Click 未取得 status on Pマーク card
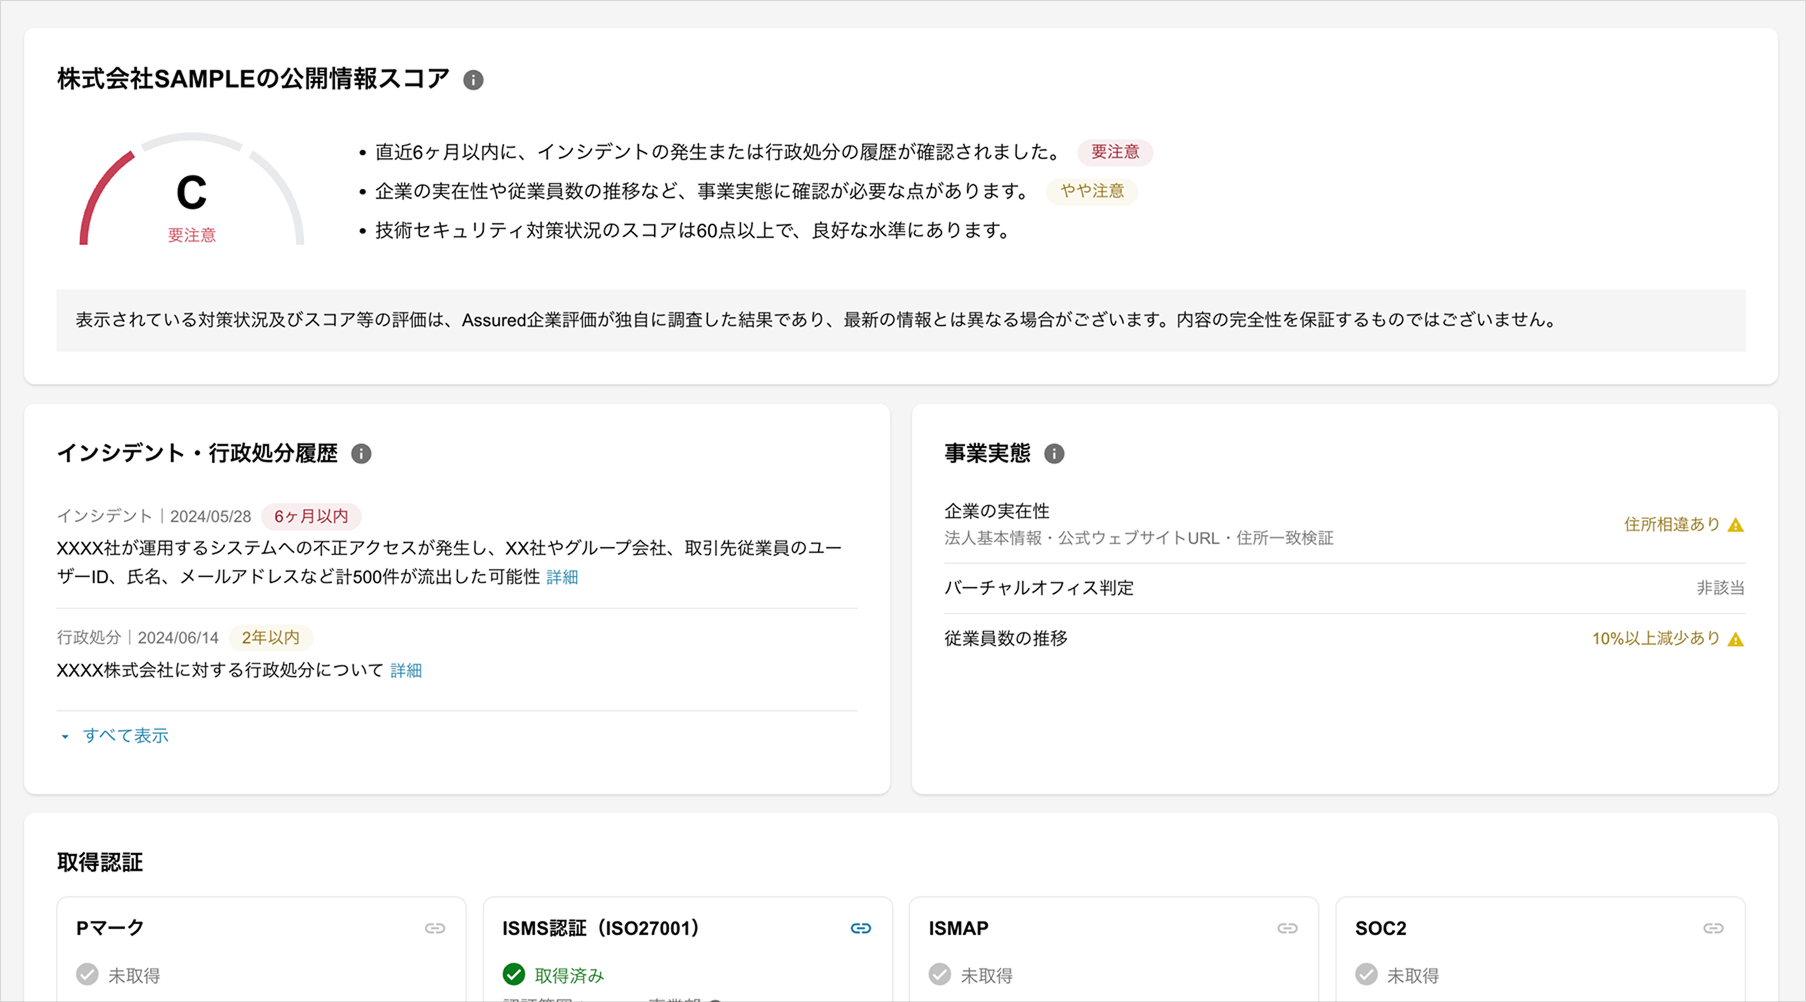The height and width of the screenshot is (1002, 1806). 134,975
